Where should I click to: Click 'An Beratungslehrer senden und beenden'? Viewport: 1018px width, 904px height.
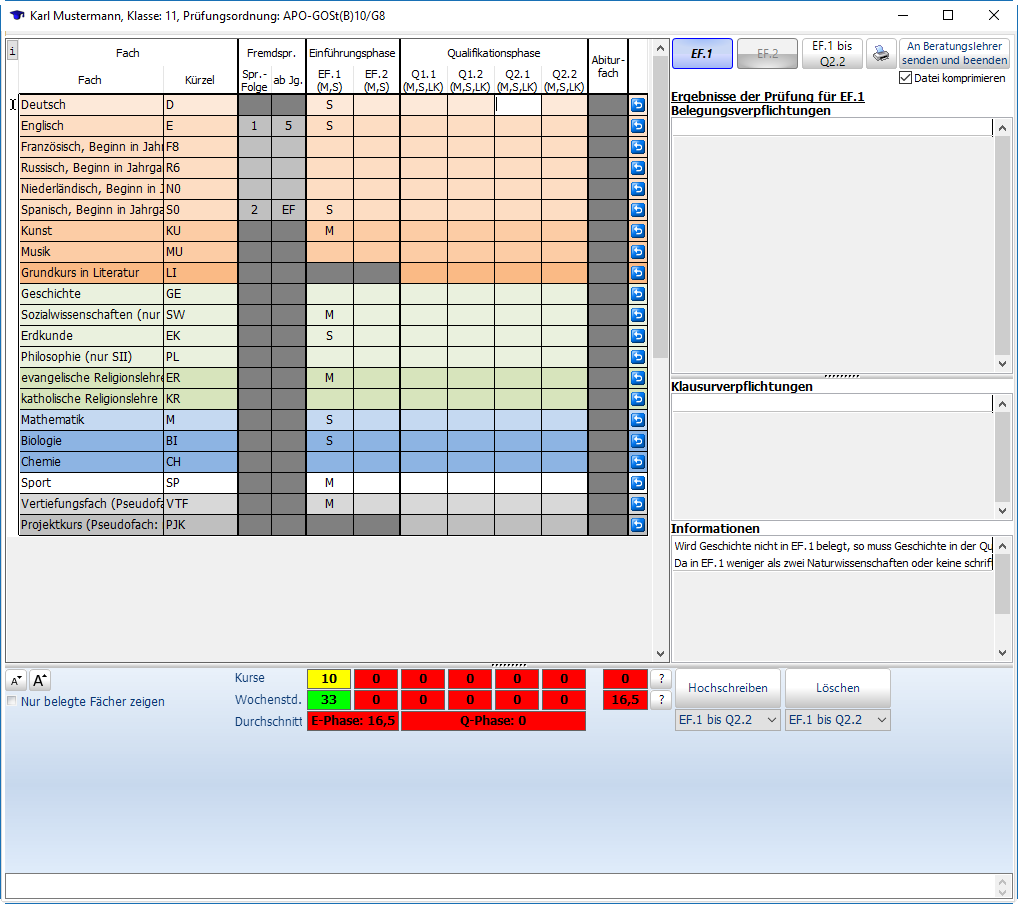tap(954, 54)
